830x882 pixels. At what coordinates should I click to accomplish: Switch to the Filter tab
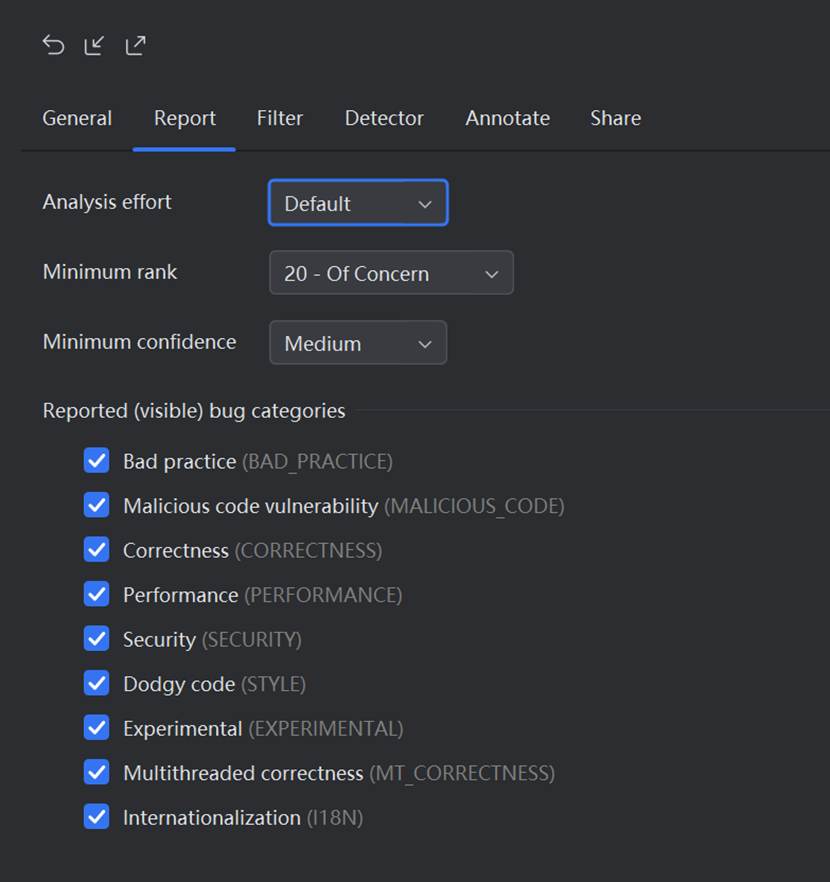point(279,118)
